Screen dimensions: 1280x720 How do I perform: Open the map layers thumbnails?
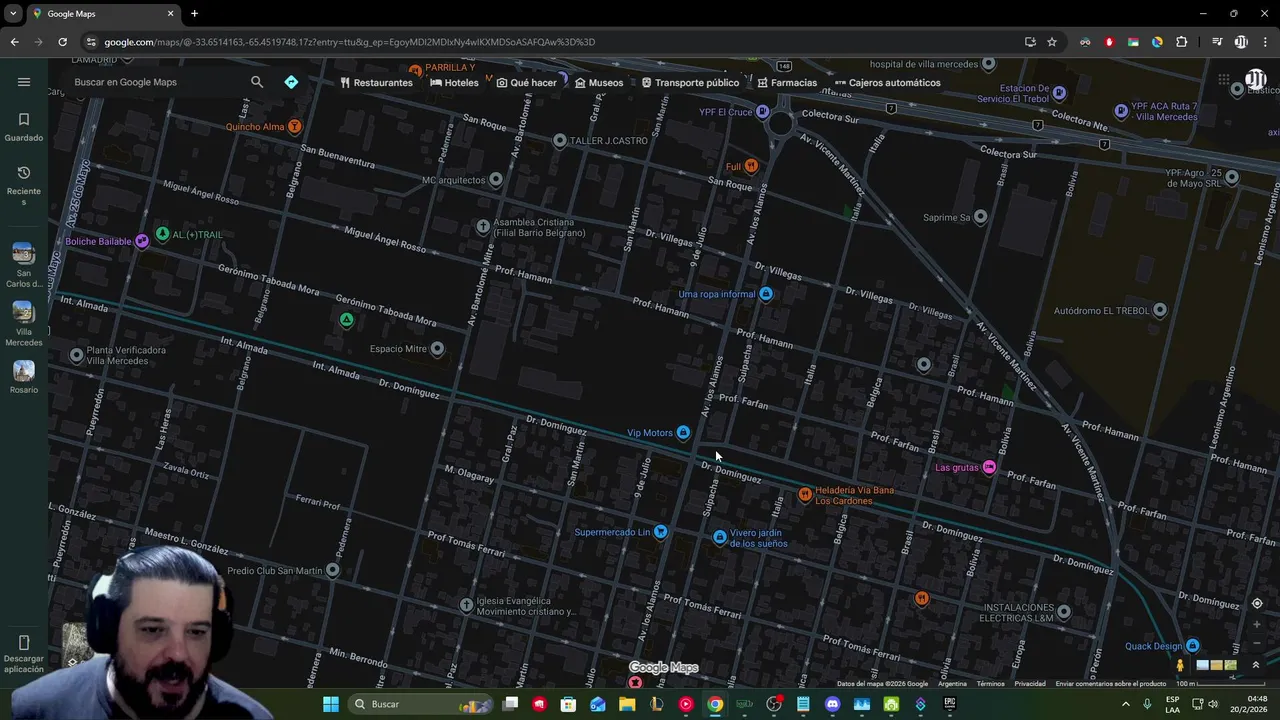(1216, 665)
